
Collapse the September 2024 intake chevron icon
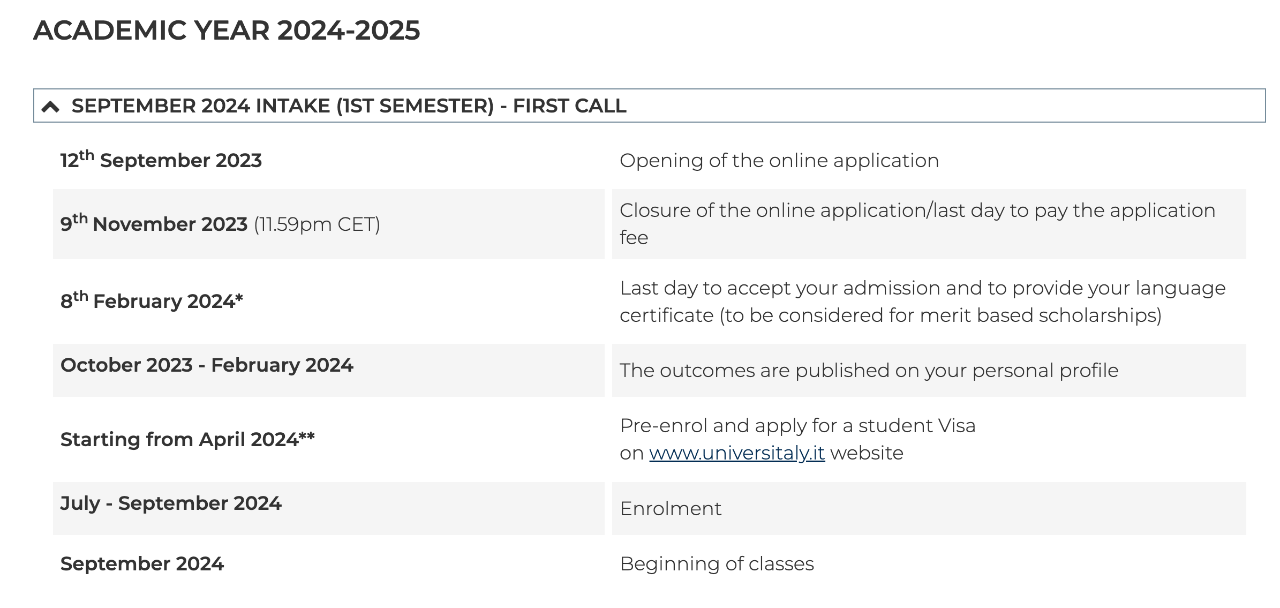click(51, 107)
